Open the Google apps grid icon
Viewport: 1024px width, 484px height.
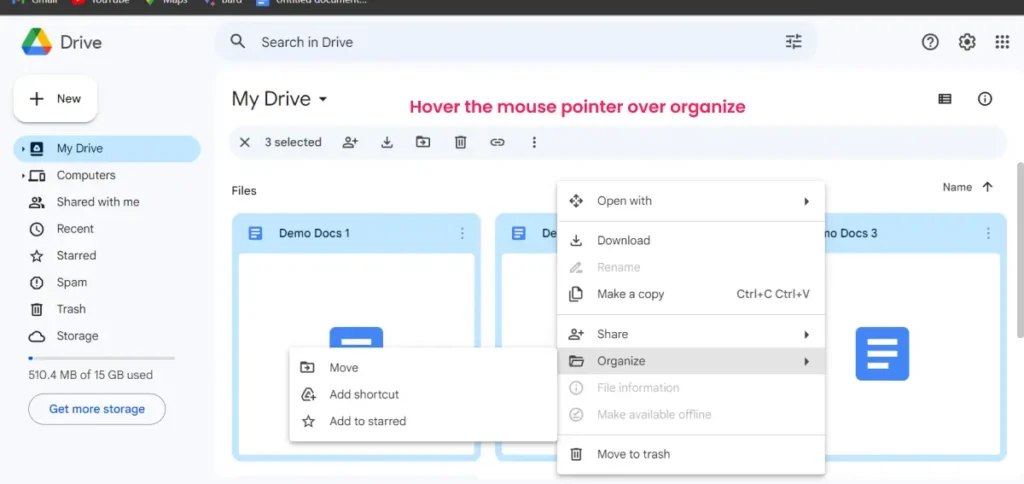coord(1002,42)
